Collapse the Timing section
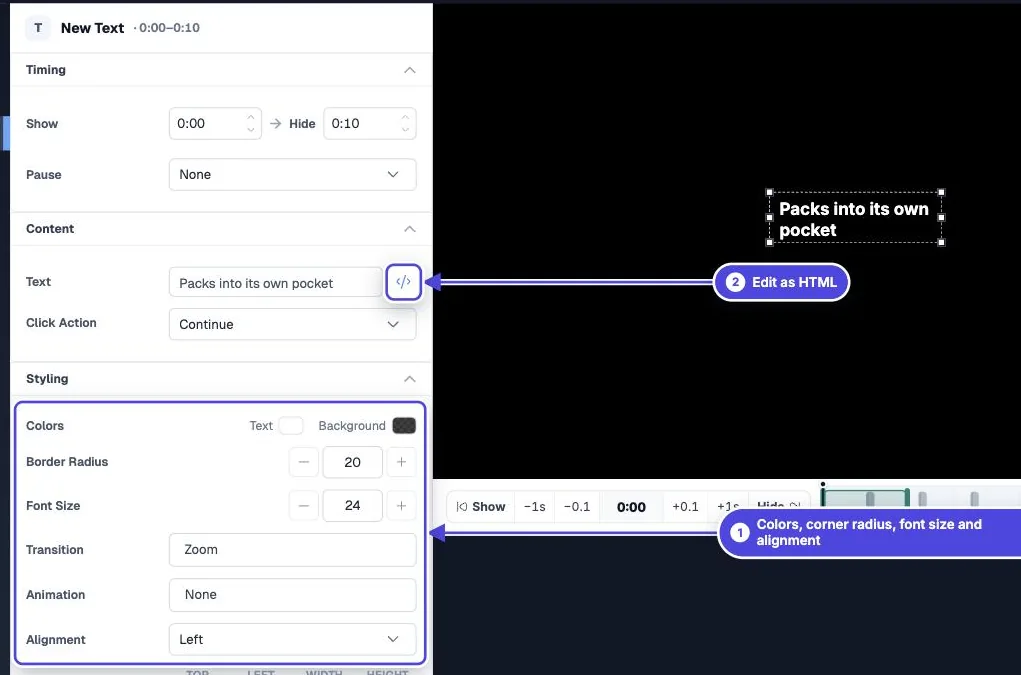 (410, 70)
